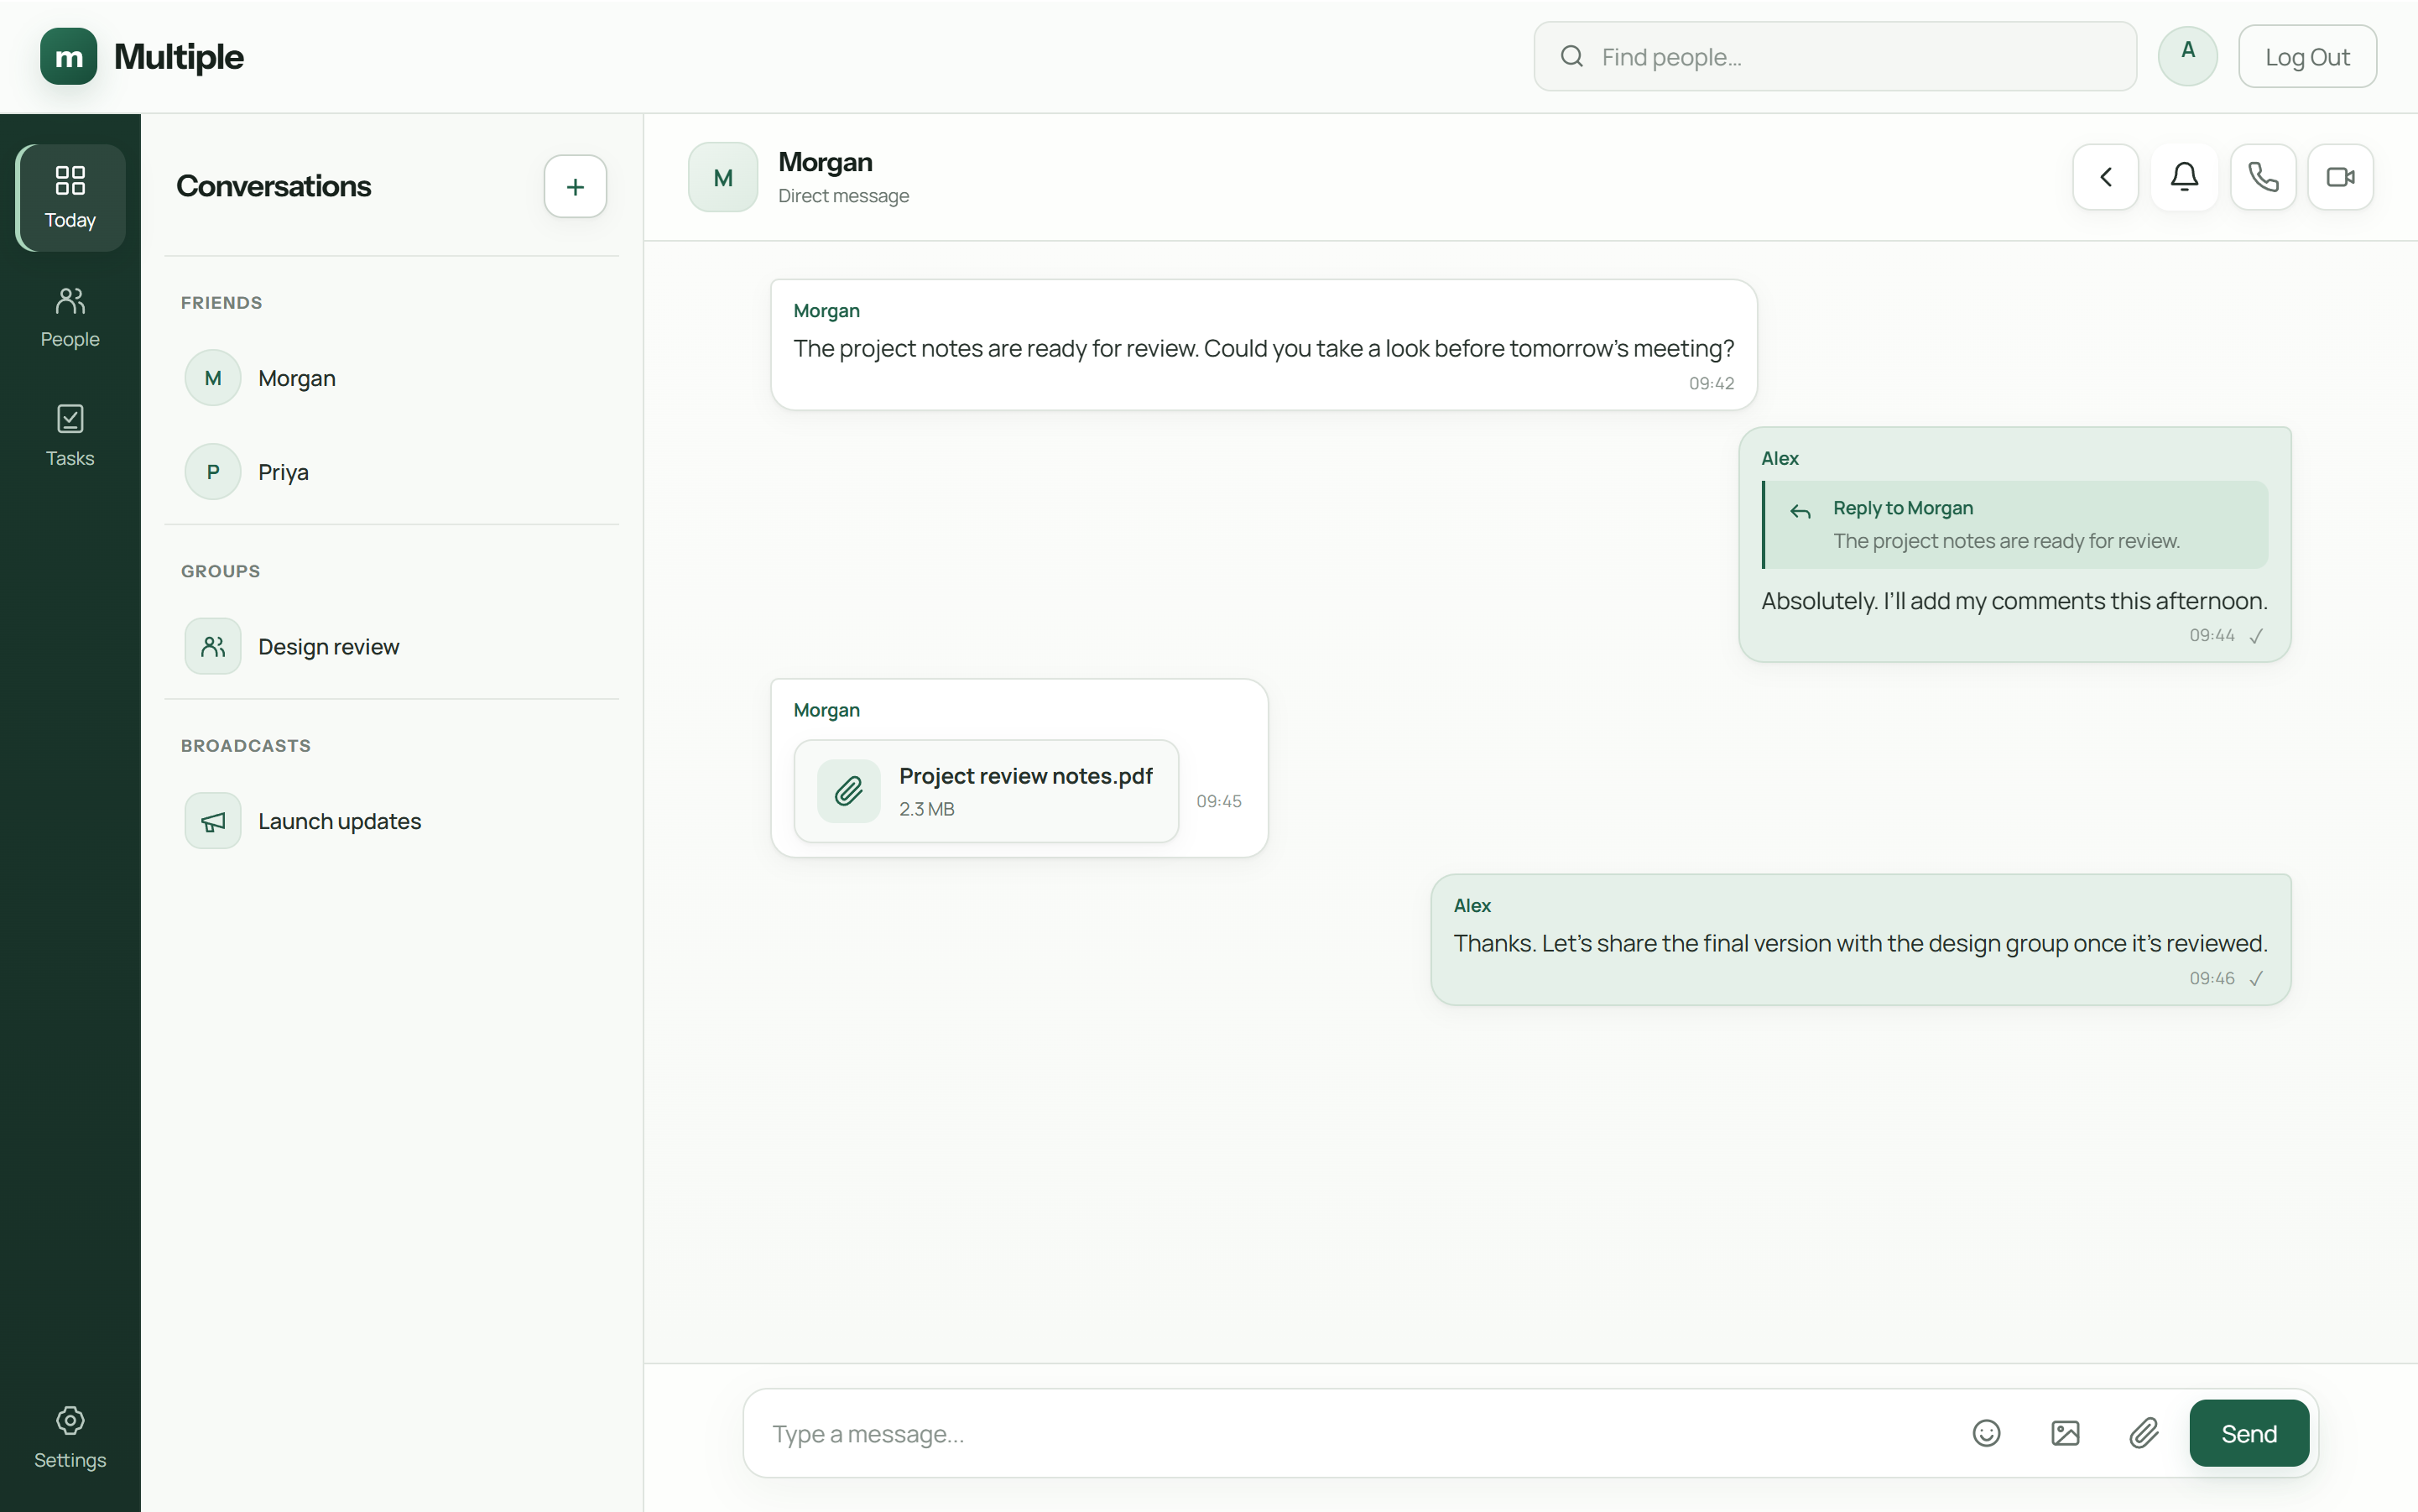Screen dimensions: 2418x1512
Task: Click Alex's message about the design group
Action: 1860,940
